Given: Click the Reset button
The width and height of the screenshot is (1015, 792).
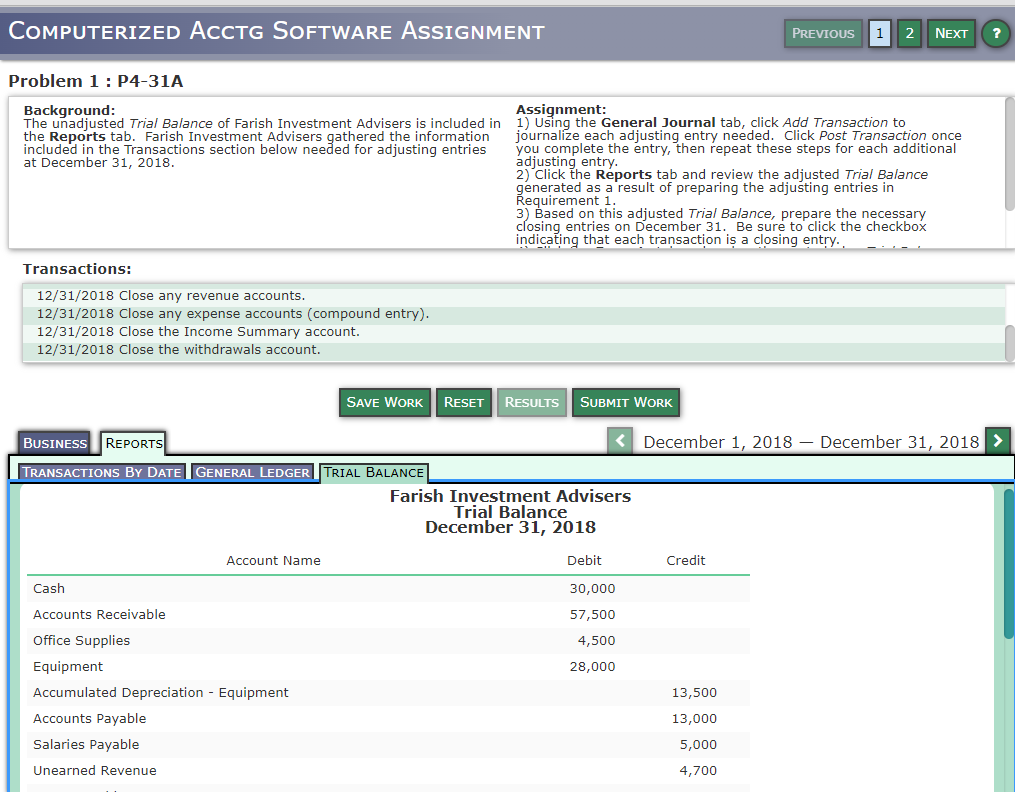Looking at the screenshot, I should [x=463, y=402].
